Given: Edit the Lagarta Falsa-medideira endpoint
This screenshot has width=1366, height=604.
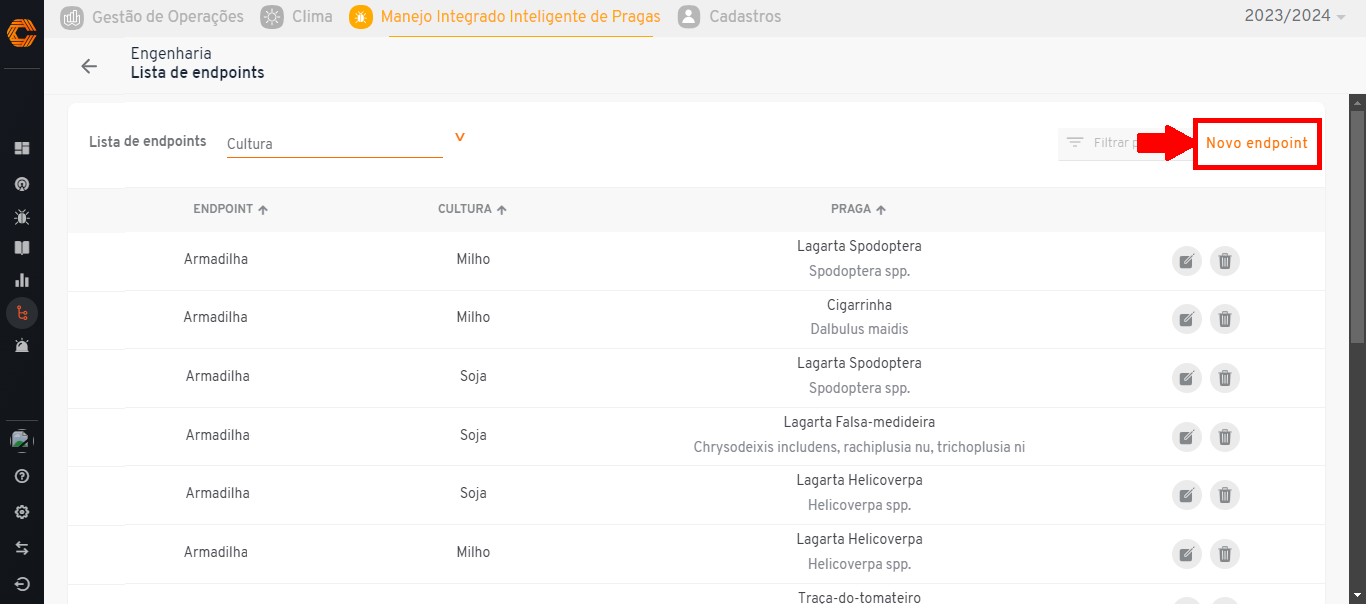Looking at the screenshot, I should coord(1186,437).
